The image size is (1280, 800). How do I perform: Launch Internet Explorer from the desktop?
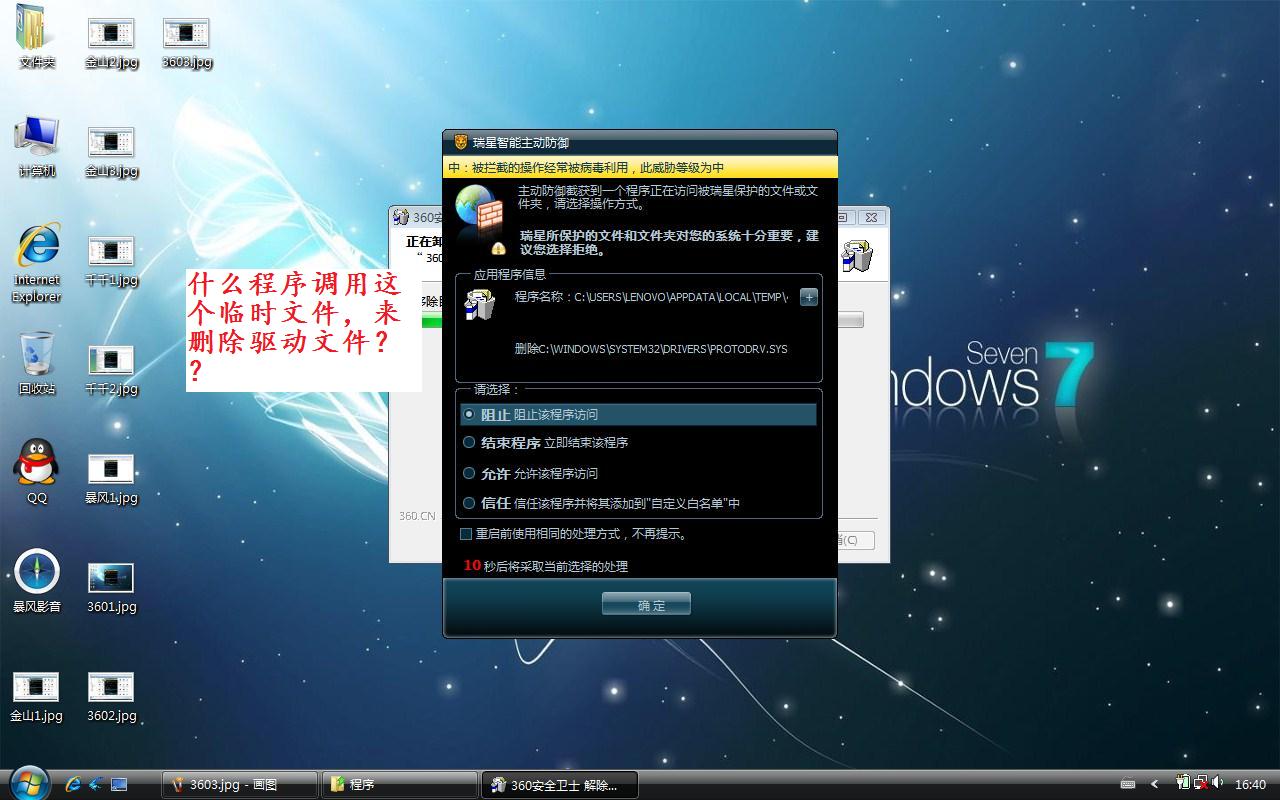pyautogui.click(x=37, y=263)
